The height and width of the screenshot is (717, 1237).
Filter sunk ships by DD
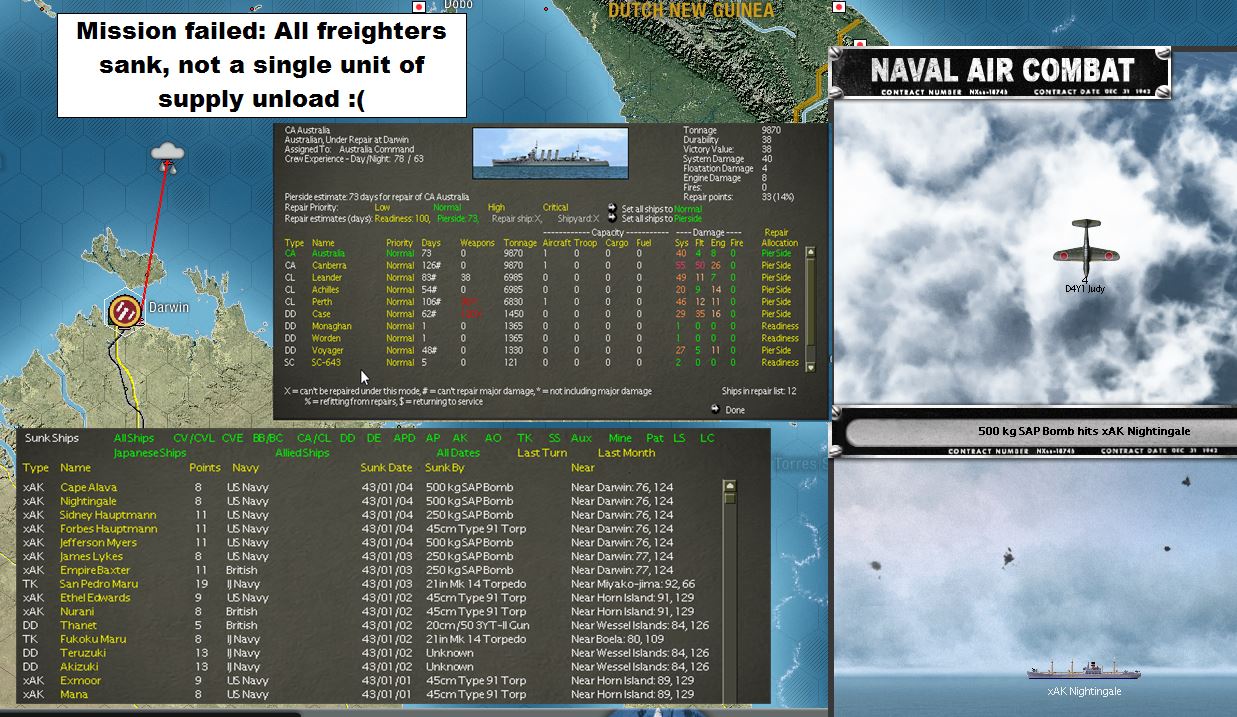click(348, 439)
